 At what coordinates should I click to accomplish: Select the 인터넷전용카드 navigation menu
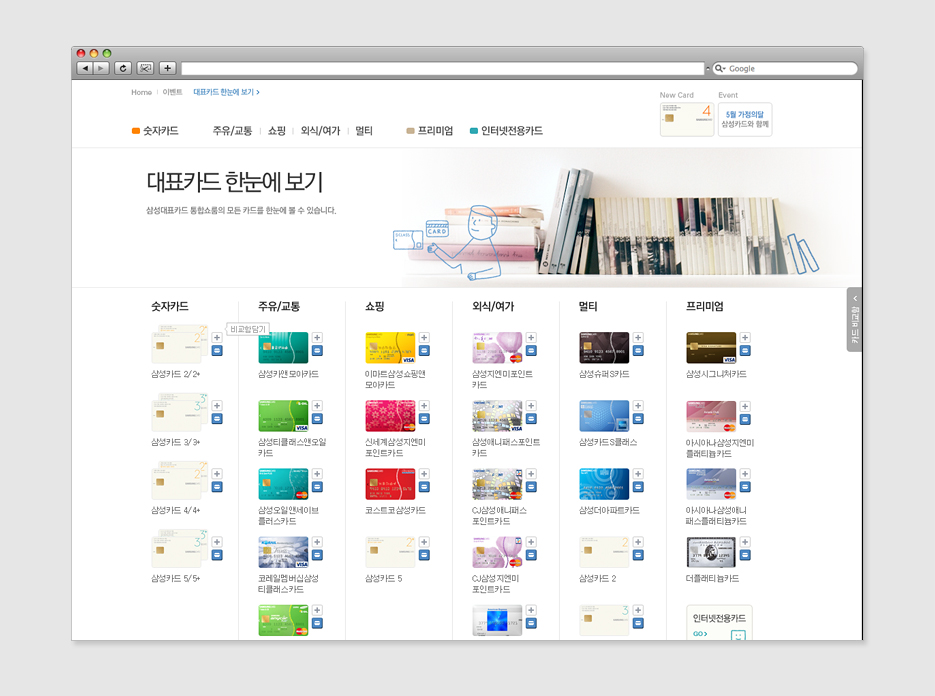[506, 131]
